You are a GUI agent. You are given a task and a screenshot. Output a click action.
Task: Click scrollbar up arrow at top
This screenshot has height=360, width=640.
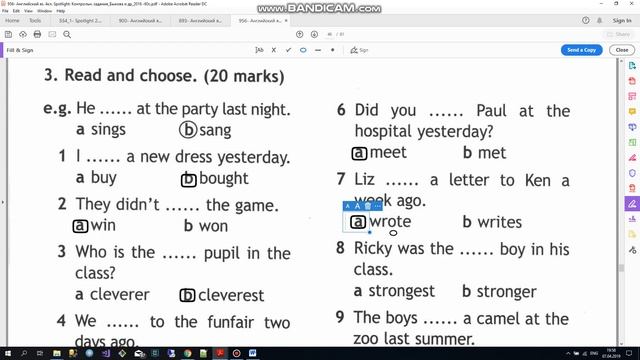621,61
